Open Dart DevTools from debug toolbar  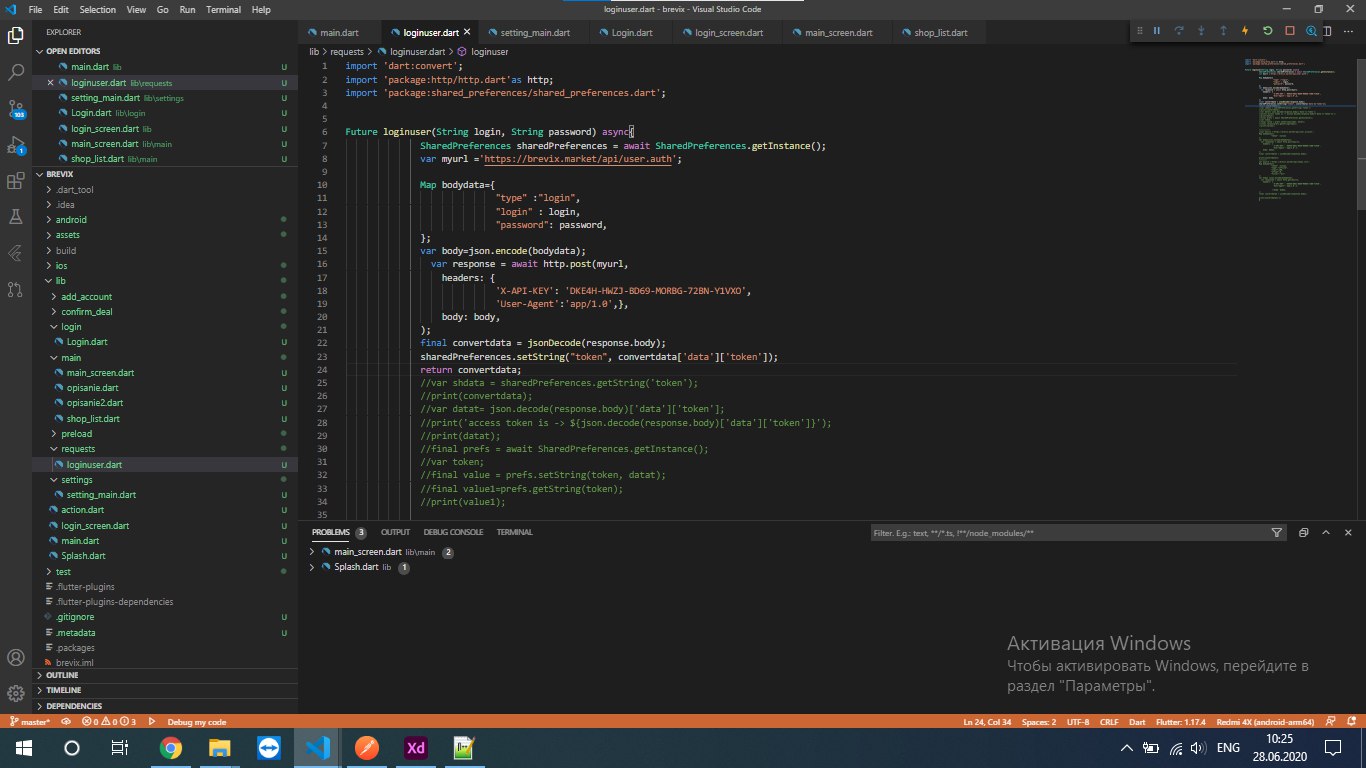pos(1312,31)
